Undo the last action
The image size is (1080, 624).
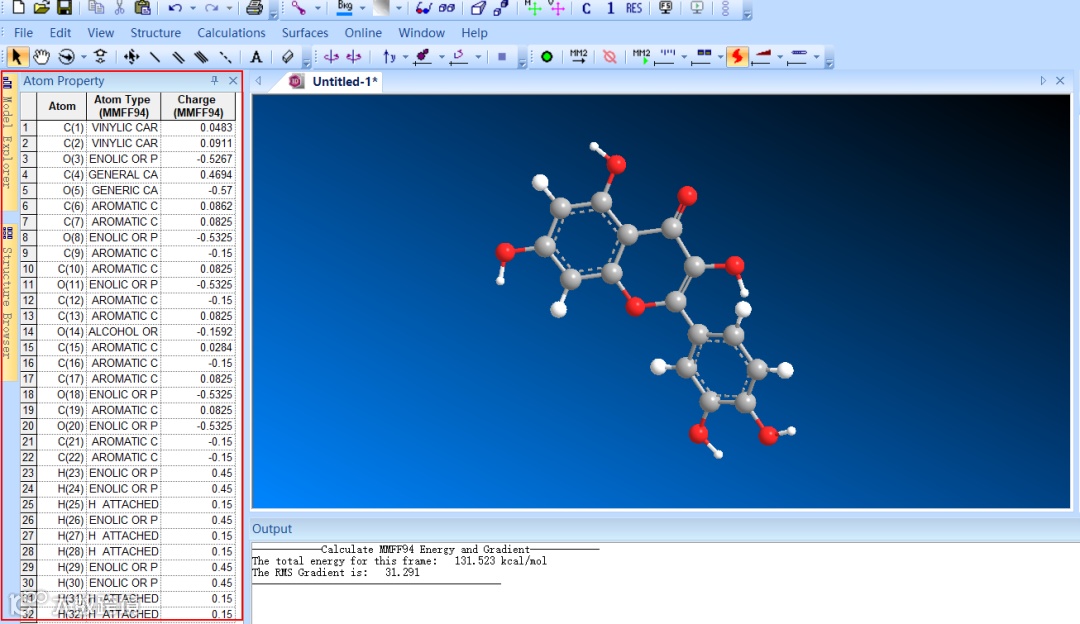(175, 8)
